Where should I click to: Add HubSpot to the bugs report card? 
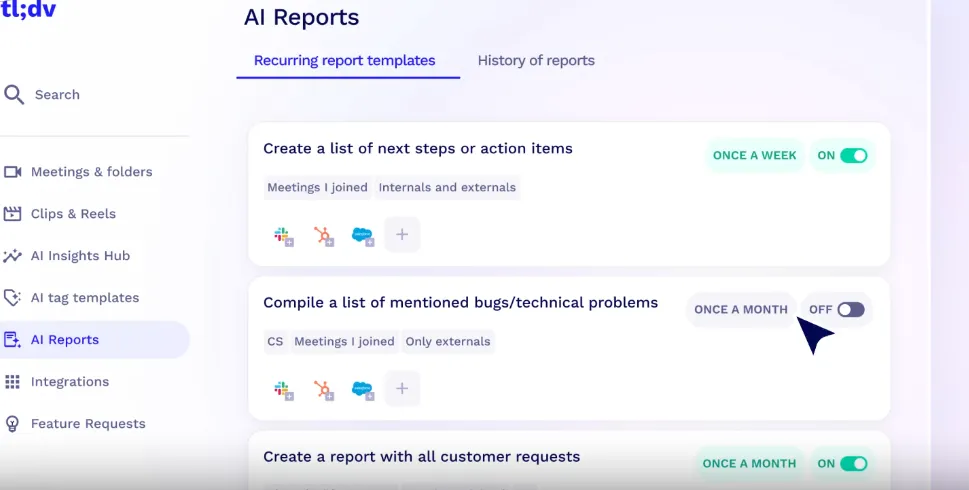[324, 391]
